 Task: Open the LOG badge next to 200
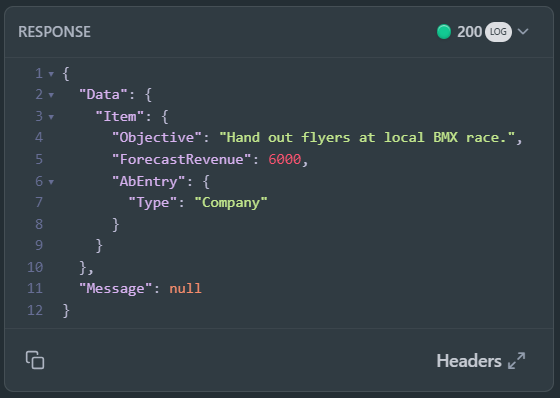(498, 32)
